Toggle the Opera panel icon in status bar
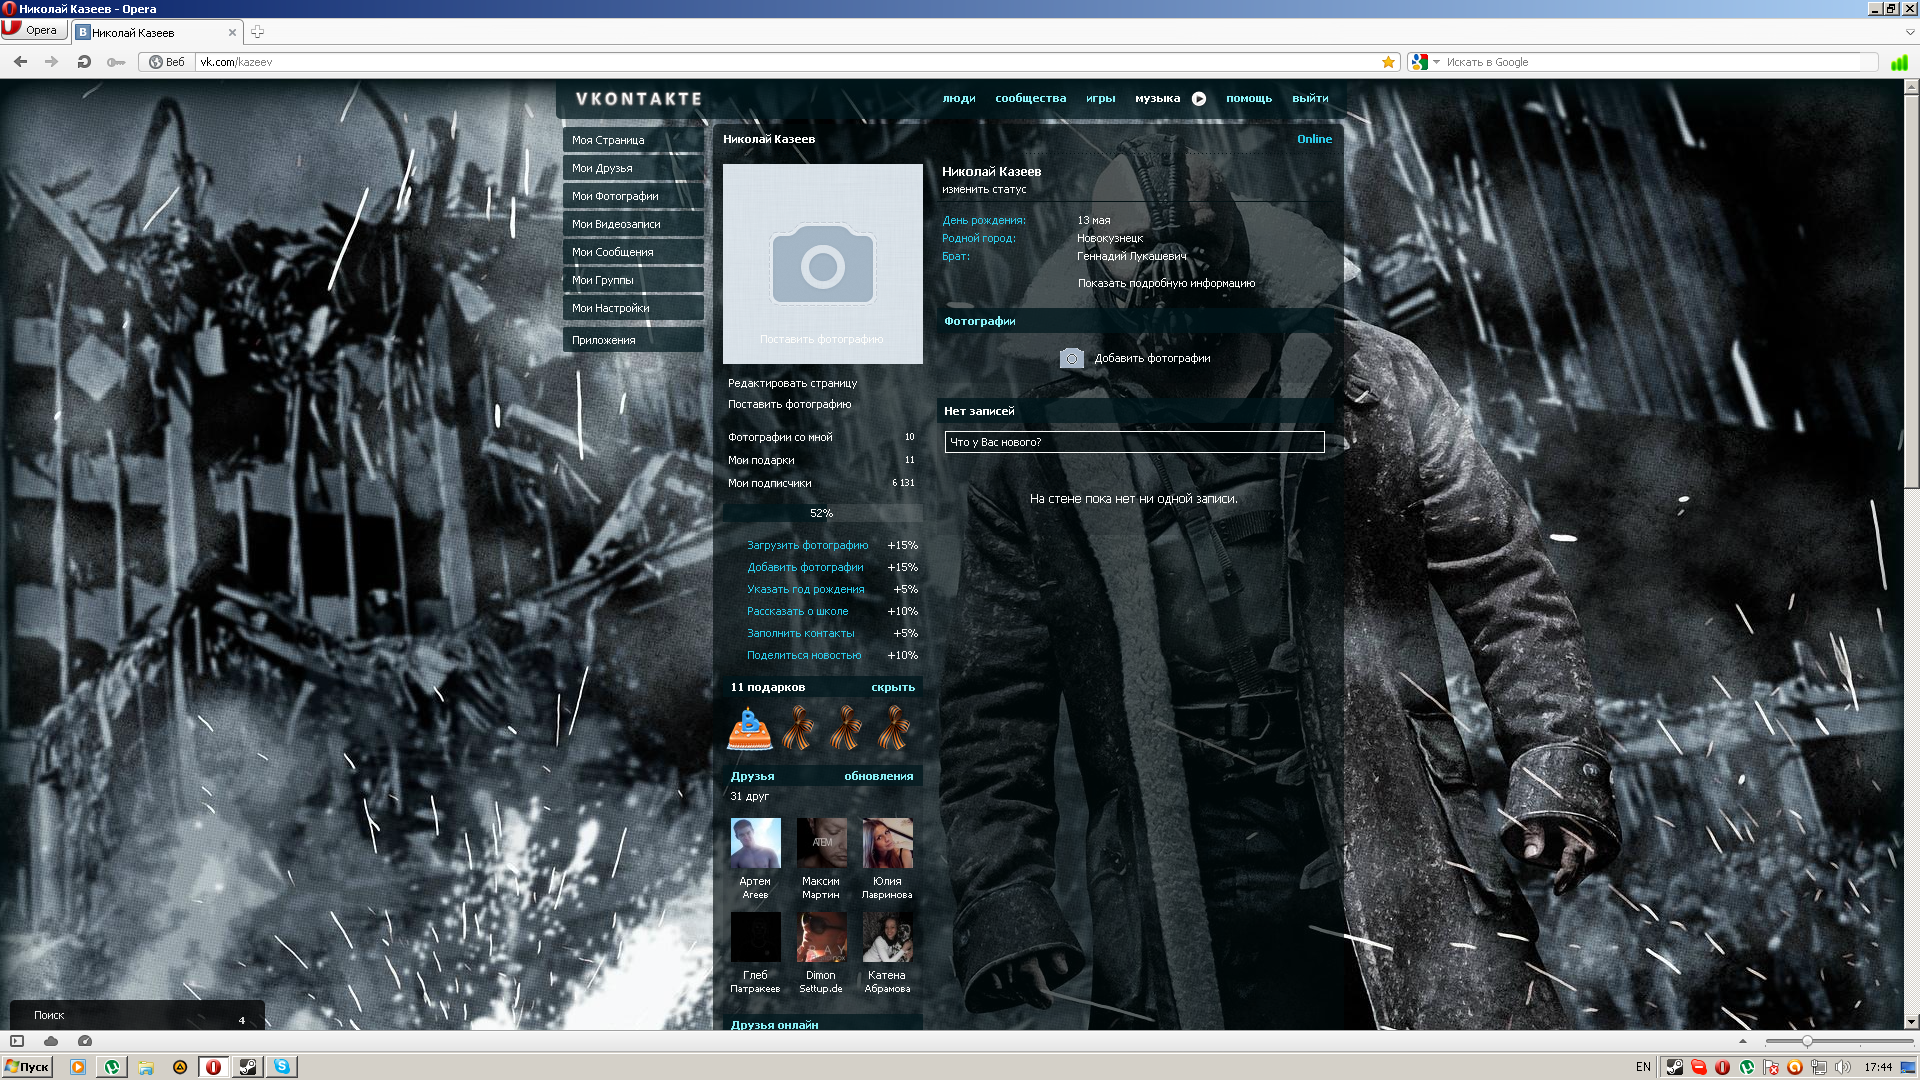1920x1080 pixels. point(17,1041)
